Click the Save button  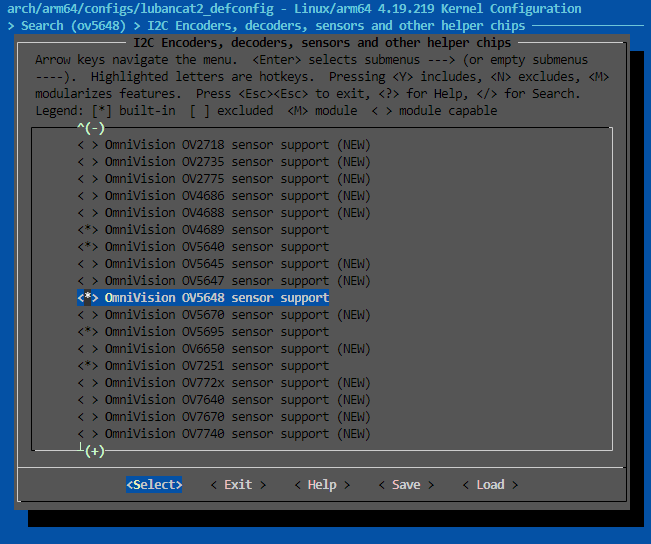[x=406, y=485]
